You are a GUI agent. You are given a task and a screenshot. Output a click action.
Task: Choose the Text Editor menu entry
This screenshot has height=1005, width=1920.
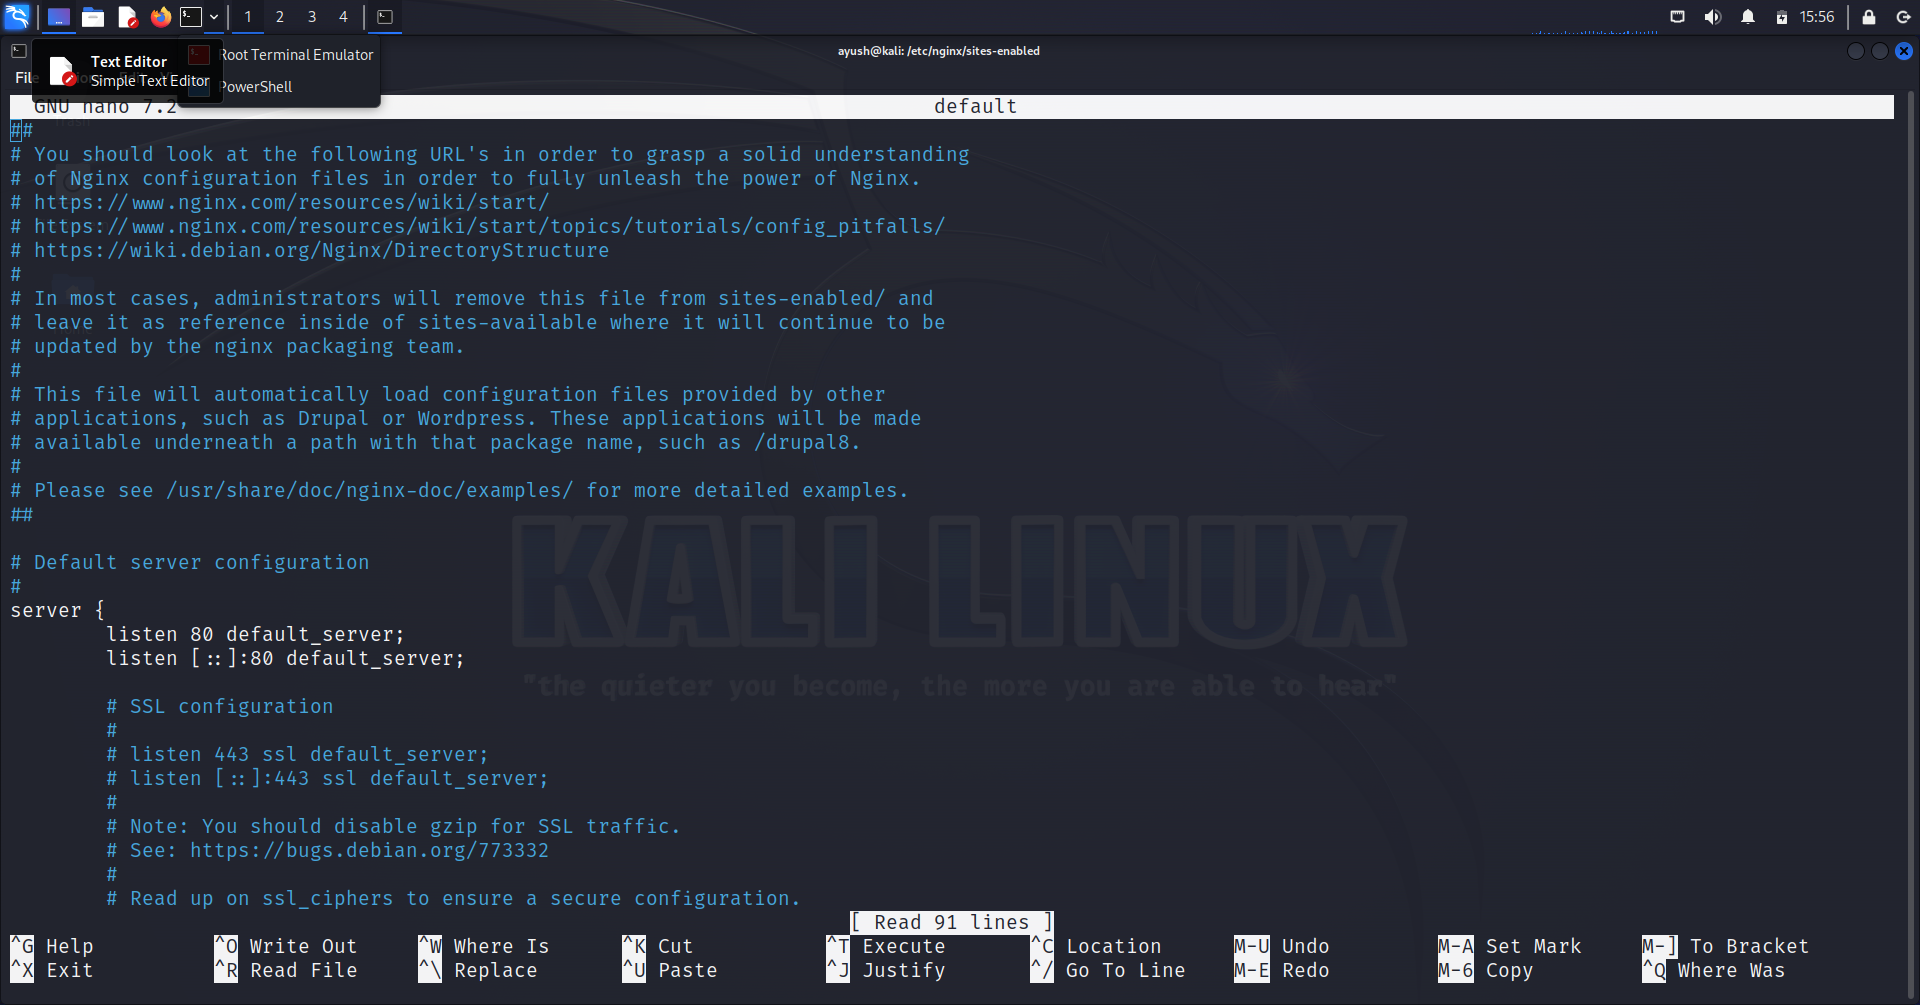(129, 61)
